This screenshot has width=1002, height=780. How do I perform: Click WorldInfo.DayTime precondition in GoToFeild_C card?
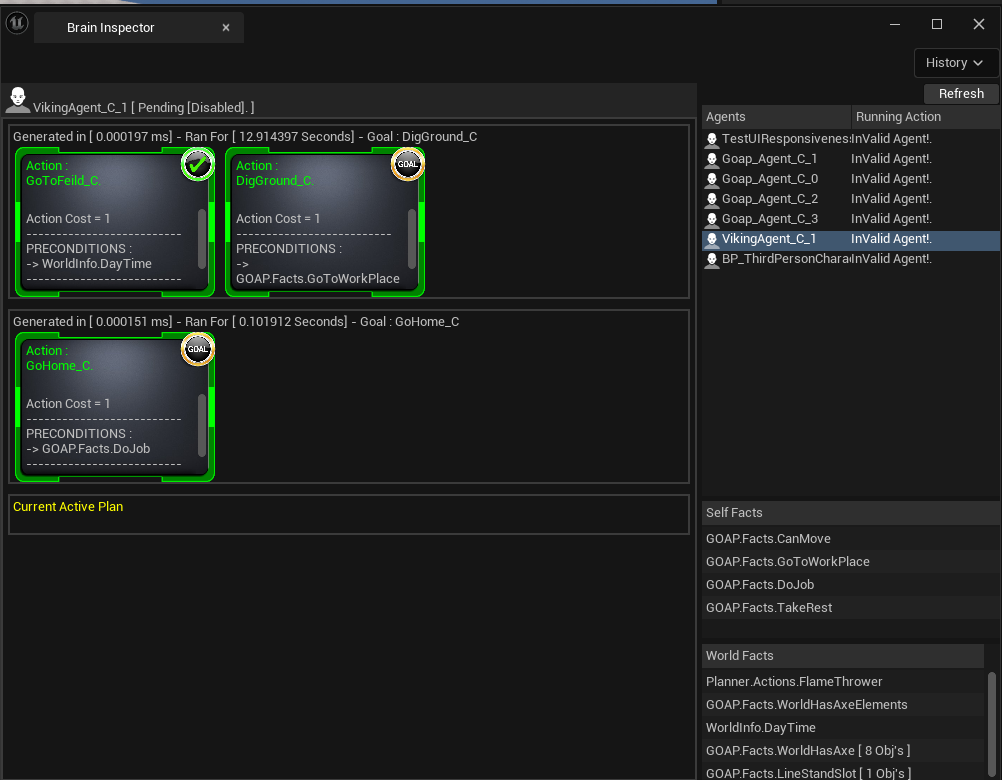(x=89, y=264)
